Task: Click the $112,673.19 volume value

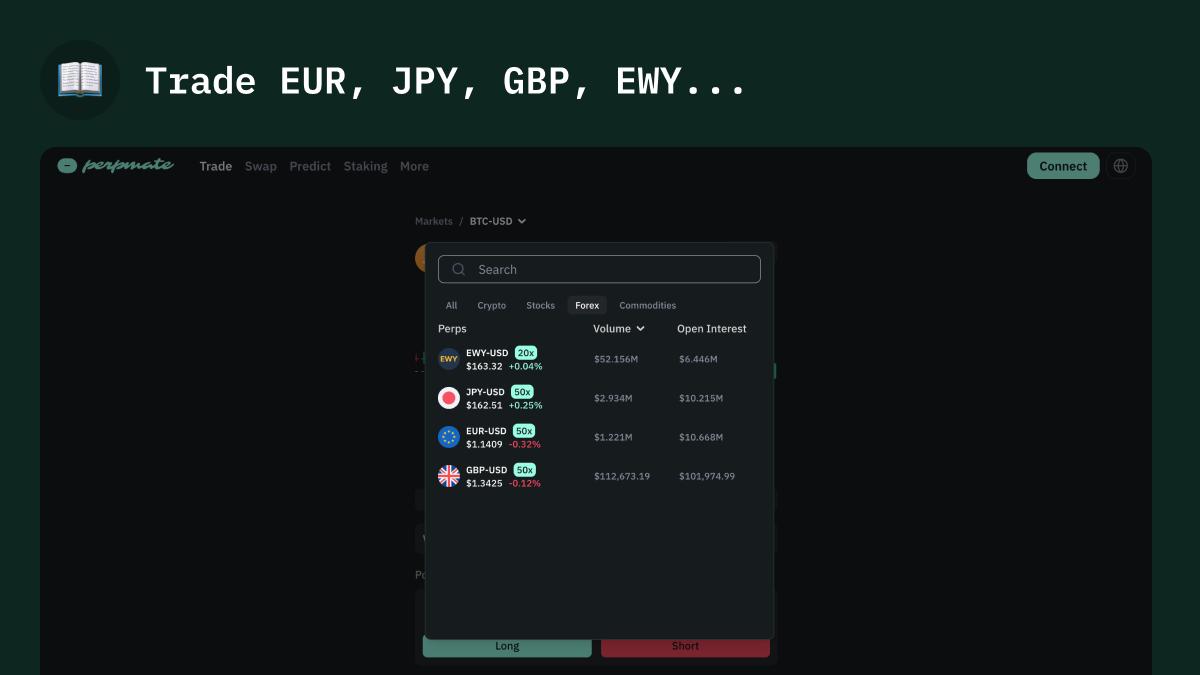Action: point(622,476)
